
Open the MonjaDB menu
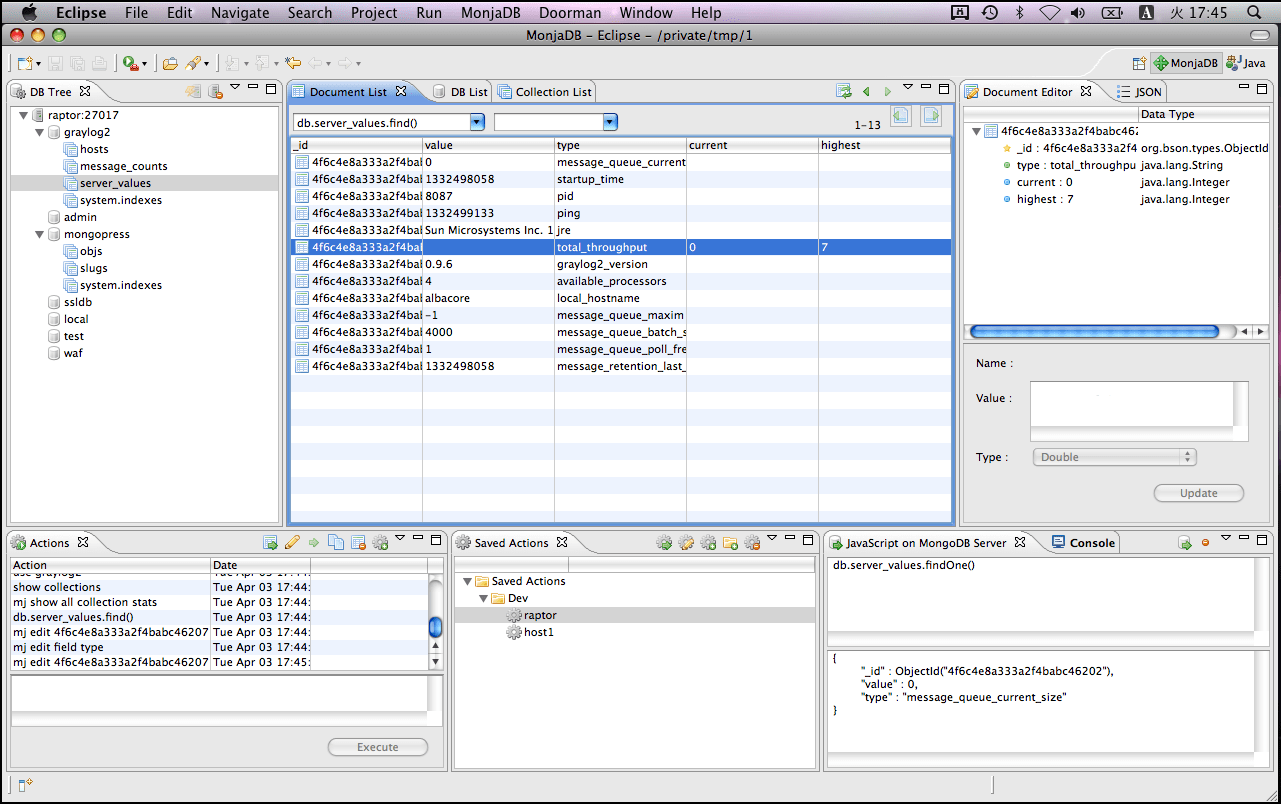493,13
